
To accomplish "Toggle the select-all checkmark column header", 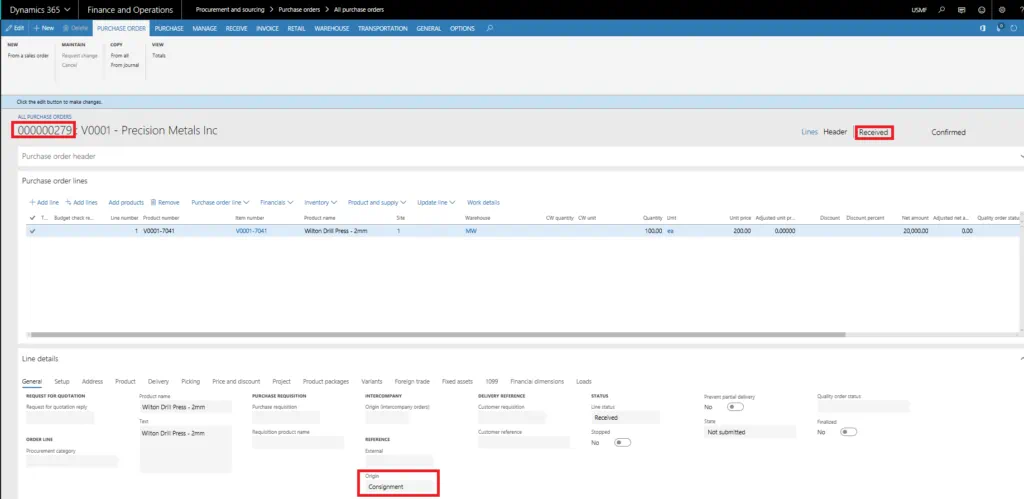I will pos(33,218).
